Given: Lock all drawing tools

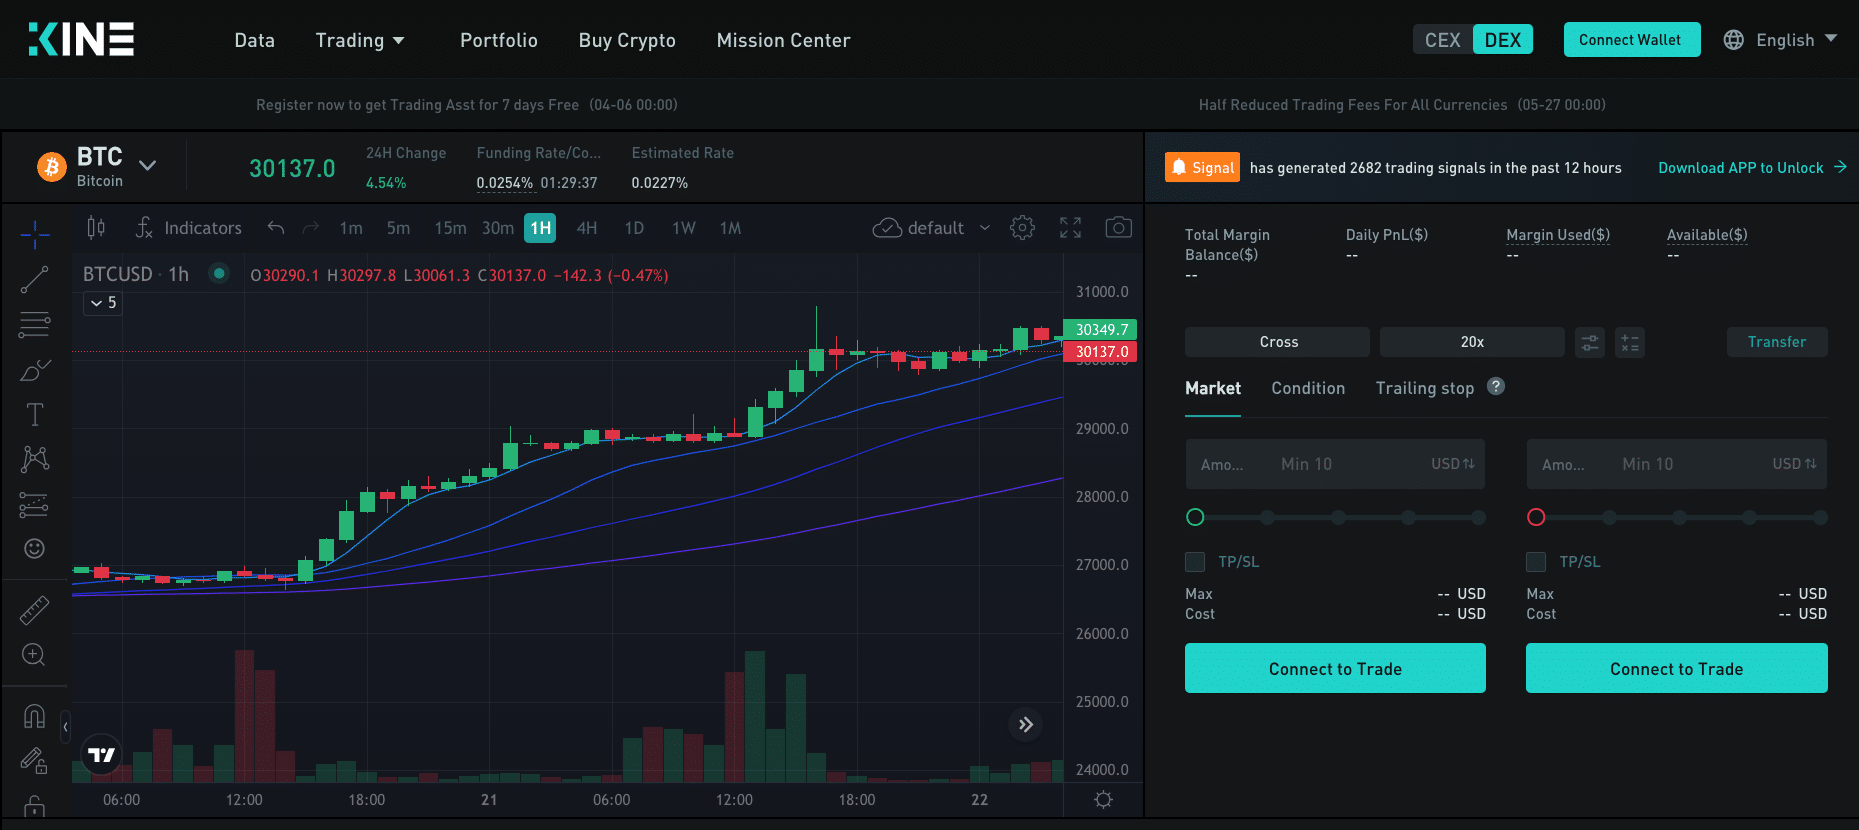Looking at the screenshot, I should tap(35, 806).
